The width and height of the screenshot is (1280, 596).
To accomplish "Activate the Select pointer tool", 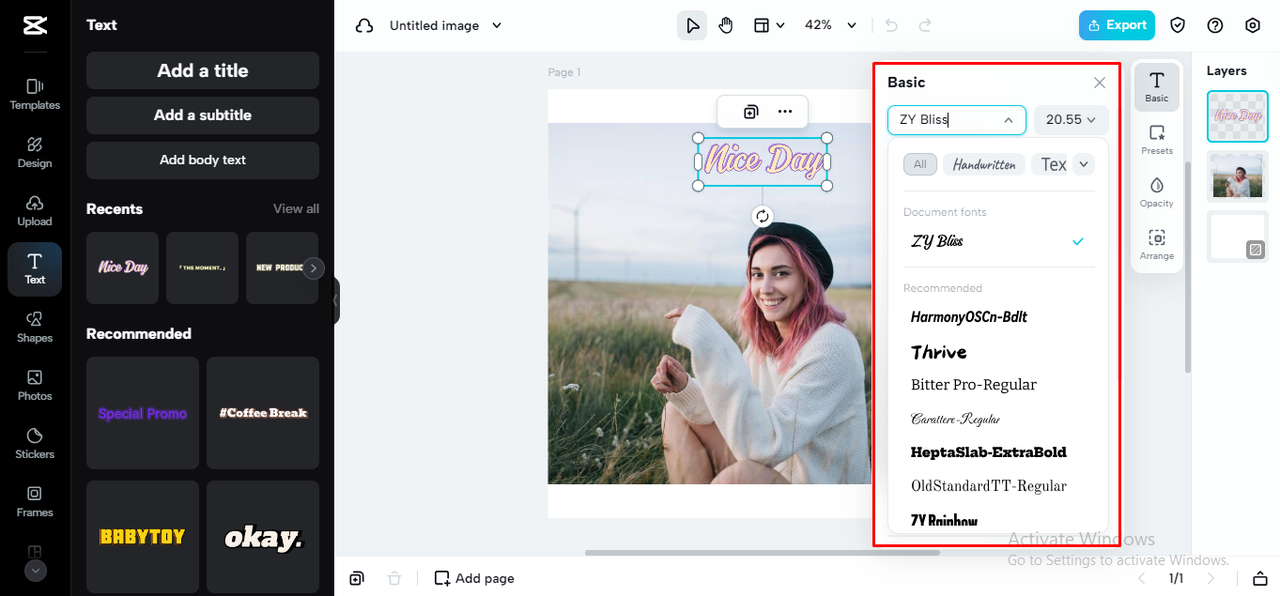I will (692, 26).
